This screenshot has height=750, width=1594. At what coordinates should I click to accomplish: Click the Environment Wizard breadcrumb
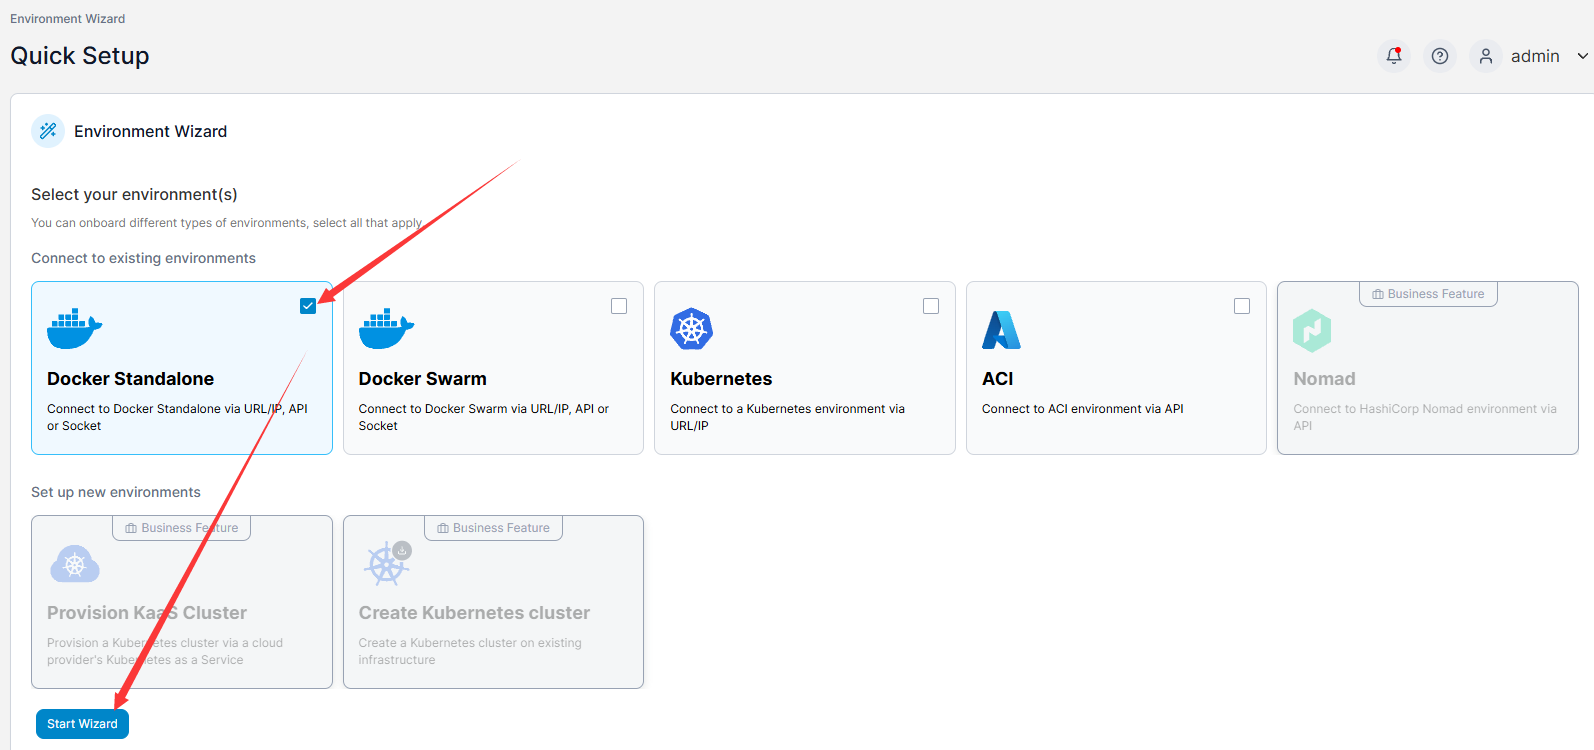(67, 19)
